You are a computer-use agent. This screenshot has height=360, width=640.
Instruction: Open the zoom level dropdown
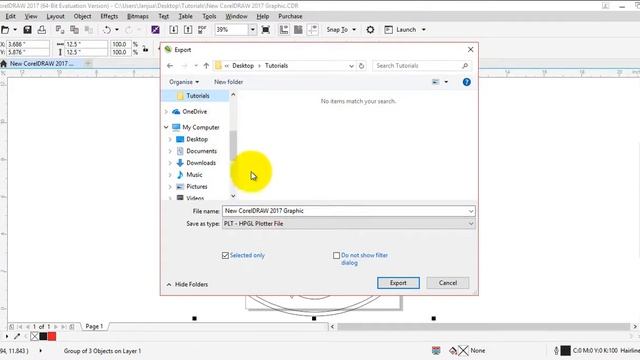[x=253, y=30]
